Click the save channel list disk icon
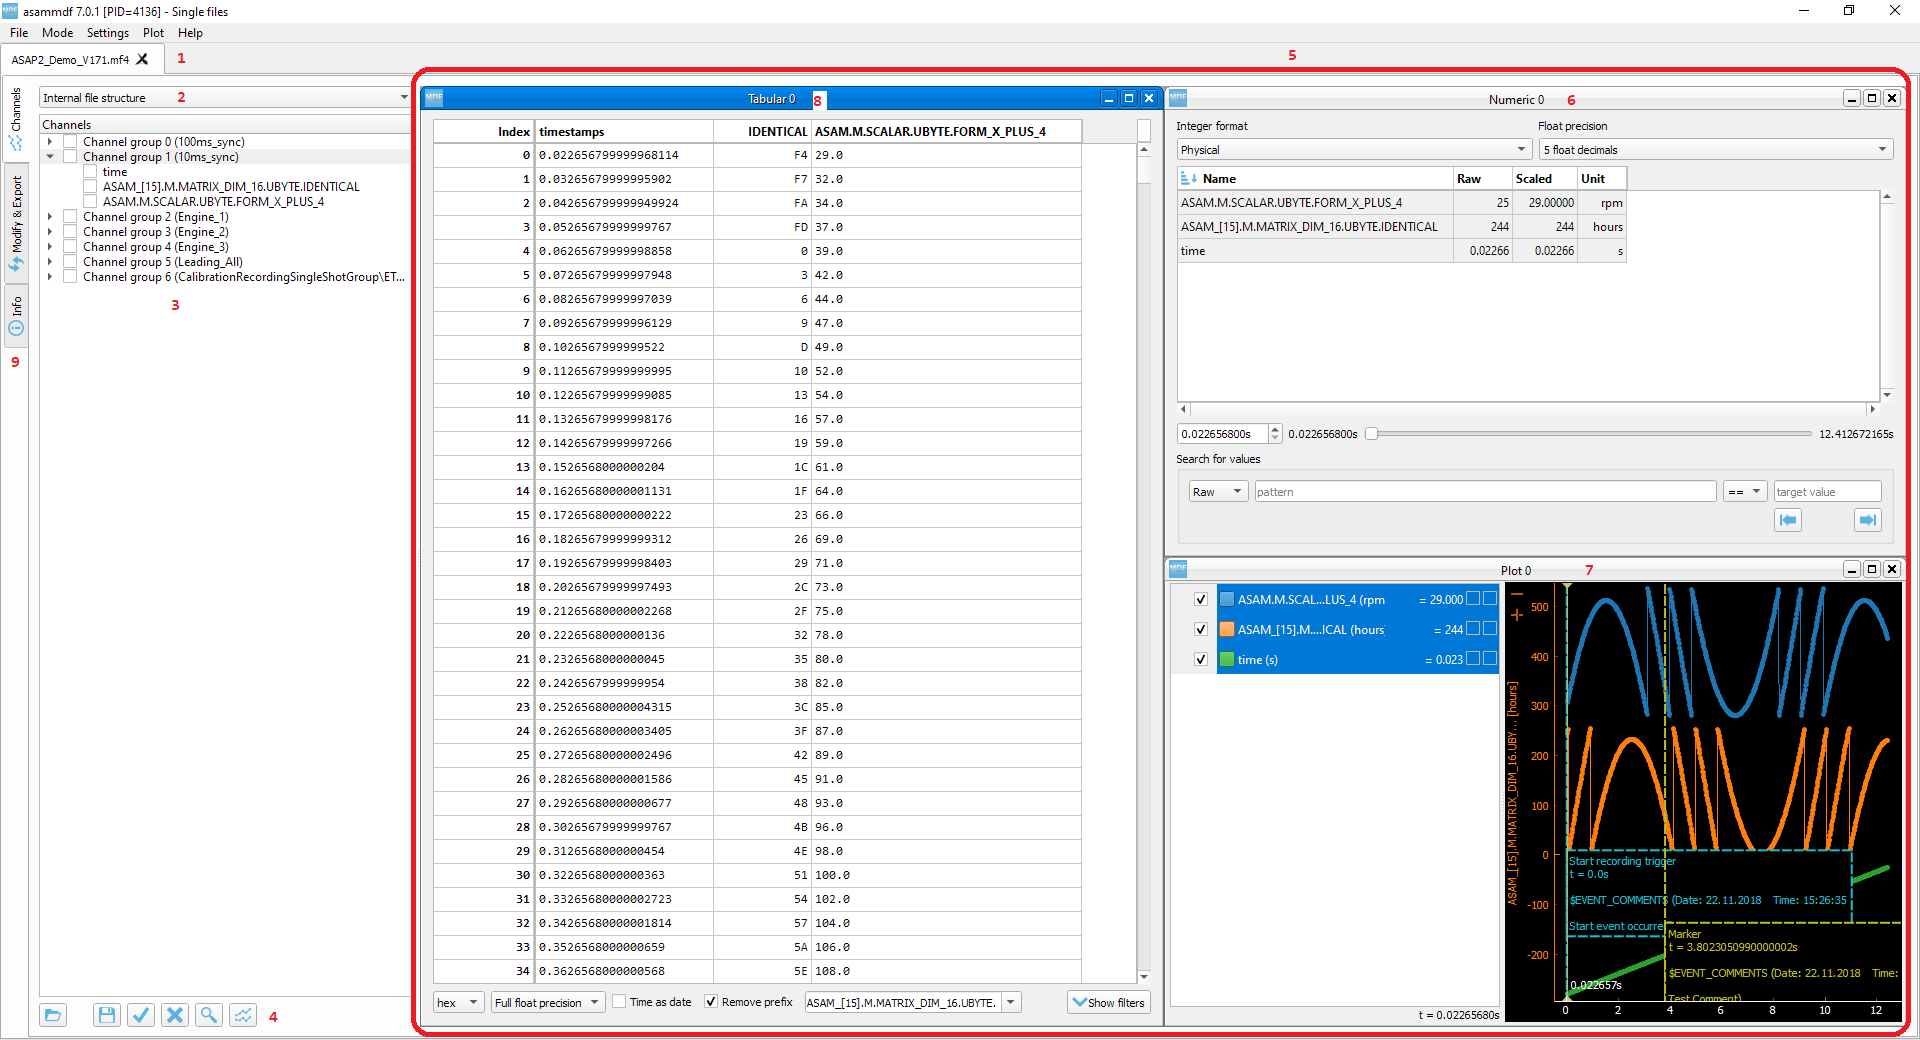Viewport: 1920px width, 1040px height. point(107,1015)
